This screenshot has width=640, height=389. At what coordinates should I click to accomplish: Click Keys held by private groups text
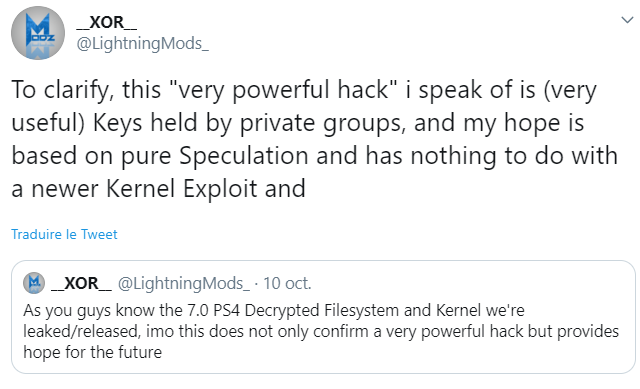[249, 122]
